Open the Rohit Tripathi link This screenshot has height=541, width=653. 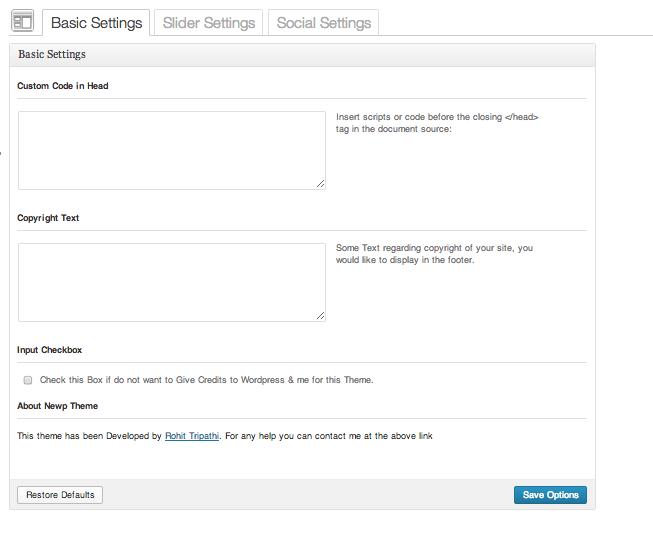tap(192, 436)
